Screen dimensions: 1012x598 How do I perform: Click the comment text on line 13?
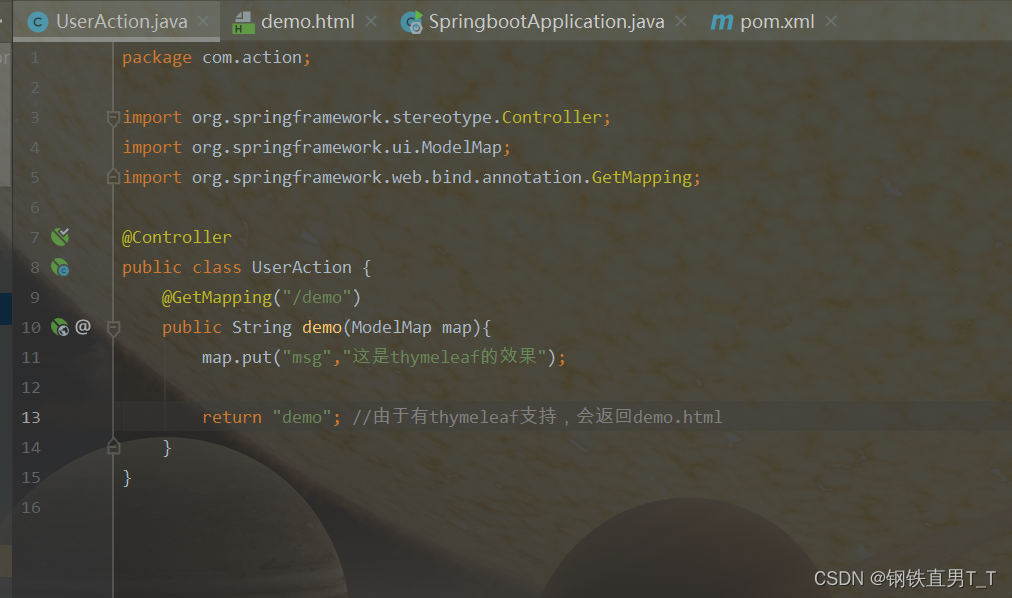point(537,417)
